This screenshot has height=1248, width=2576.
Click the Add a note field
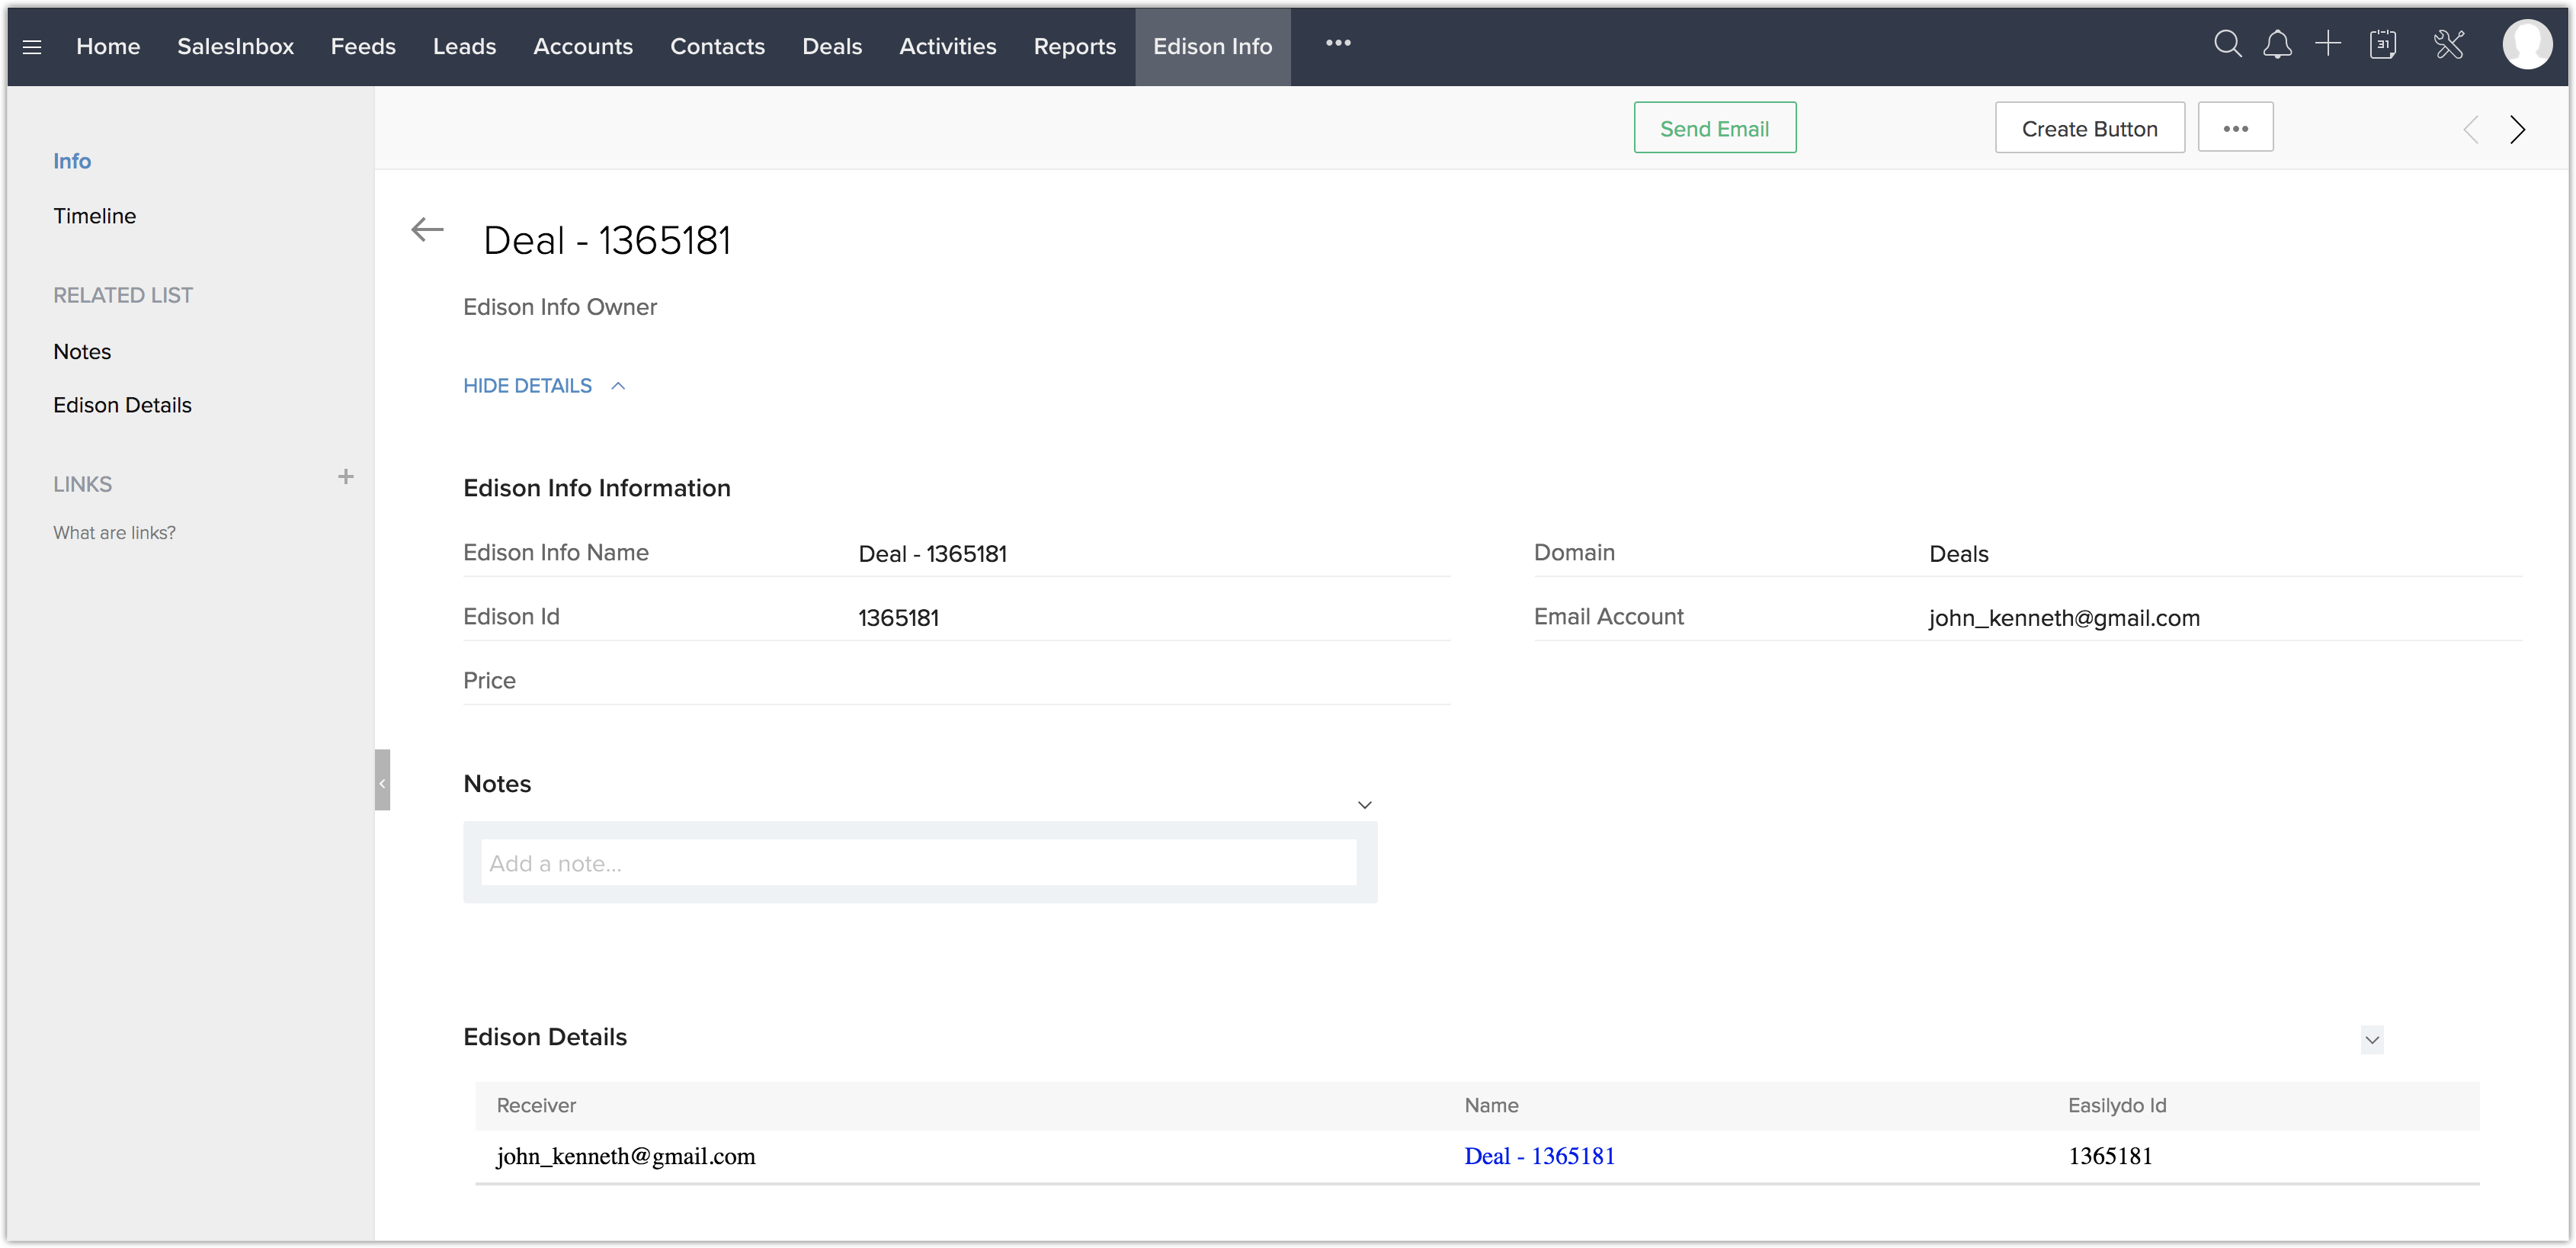[x=918, y=863]
